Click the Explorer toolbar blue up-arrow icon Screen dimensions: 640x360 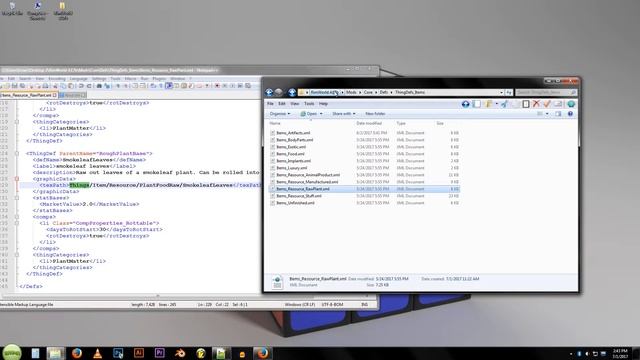465,104
